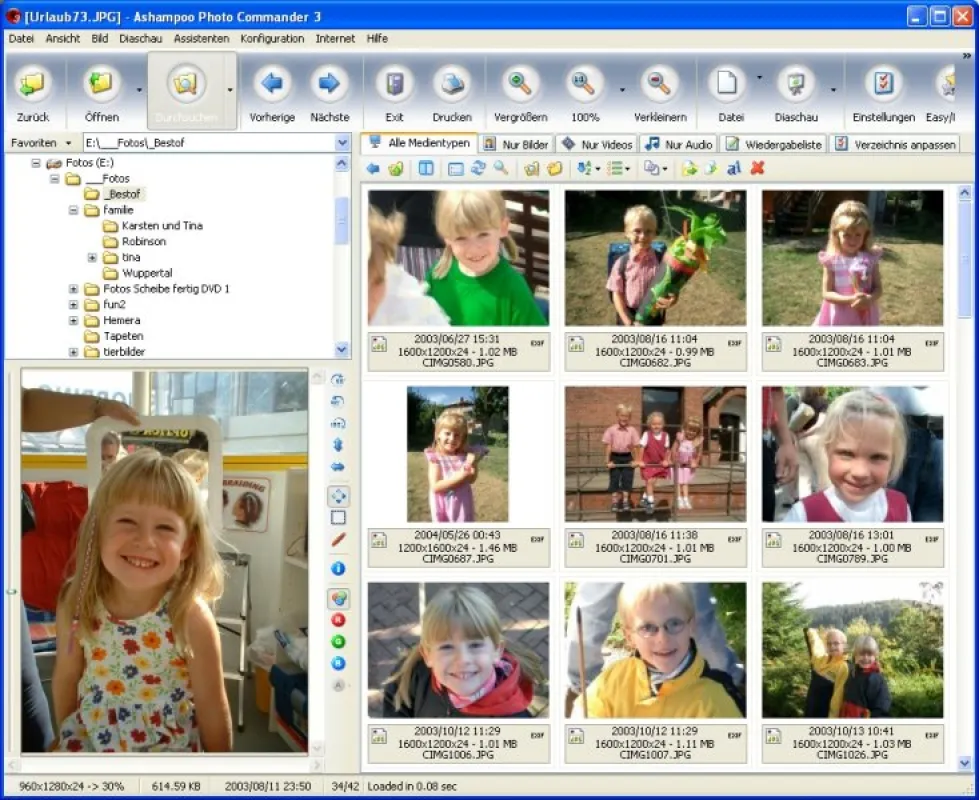979x800 pixels.
Task: Toggle the blue B channel button
Action: tap(338, 663)
